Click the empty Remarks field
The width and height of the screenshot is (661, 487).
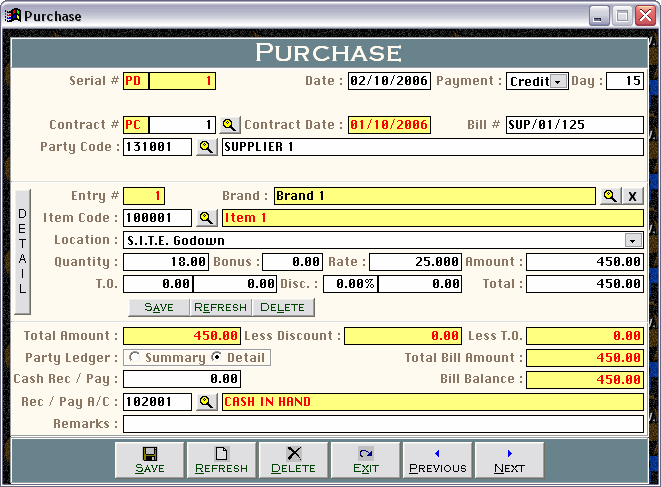pyautogui.click(x=383, y=424)
